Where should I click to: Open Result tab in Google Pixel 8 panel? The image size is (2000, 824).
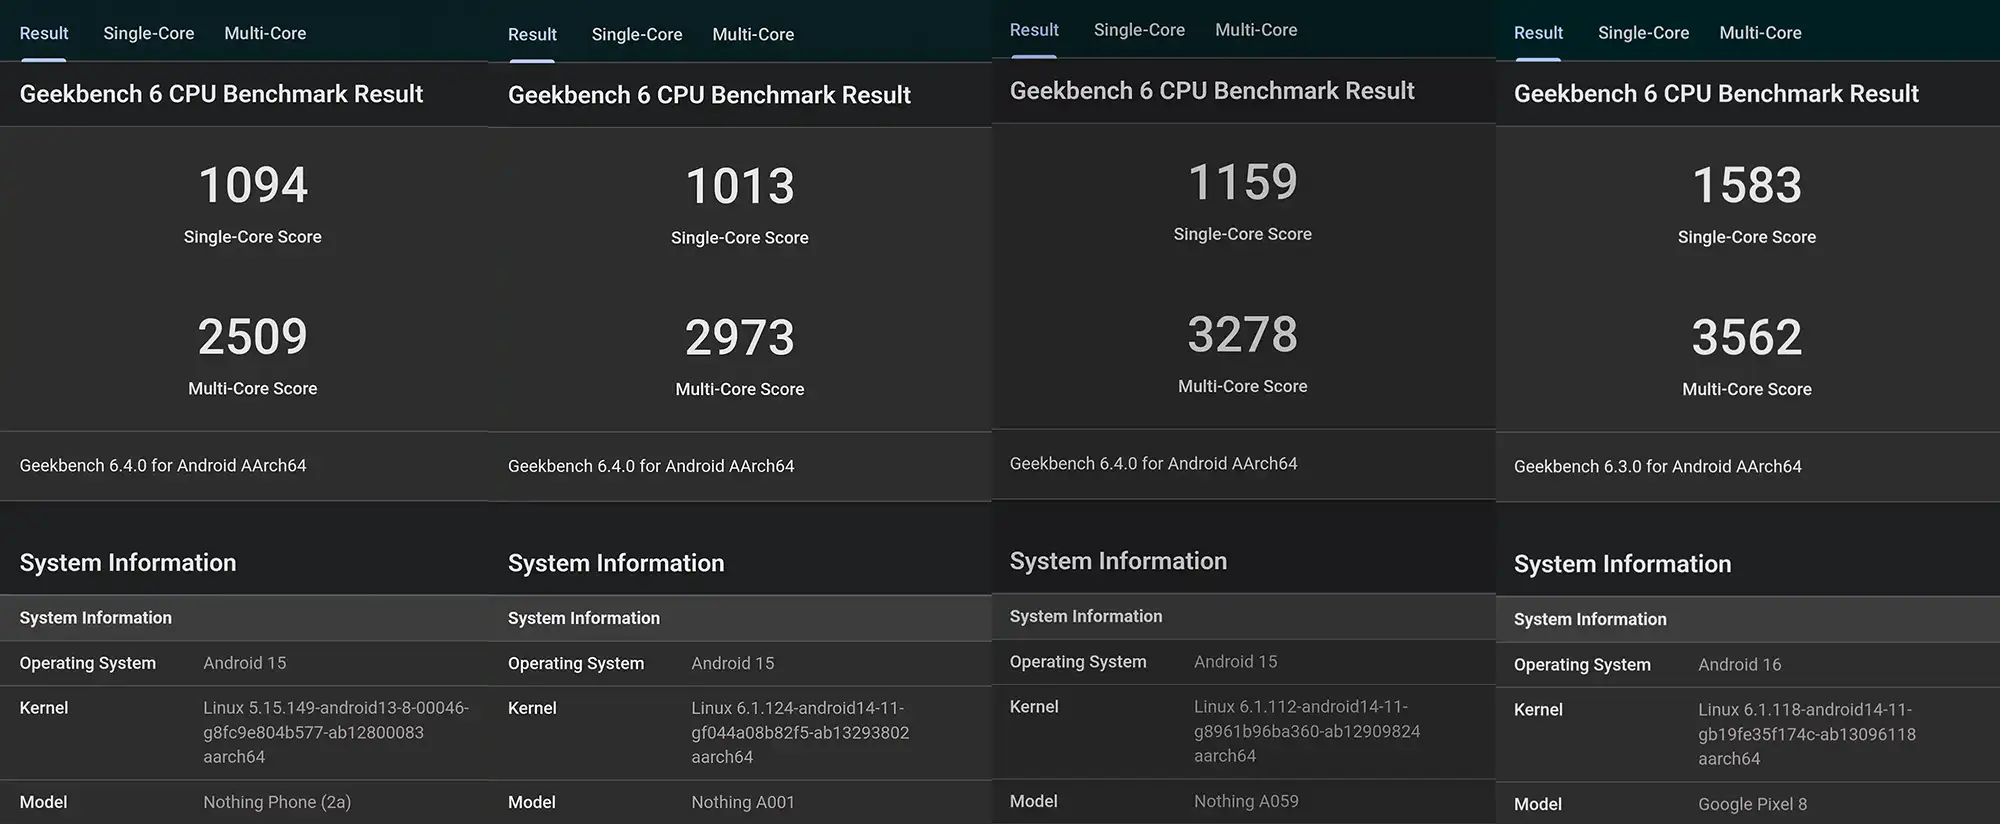click(1538, 33)
